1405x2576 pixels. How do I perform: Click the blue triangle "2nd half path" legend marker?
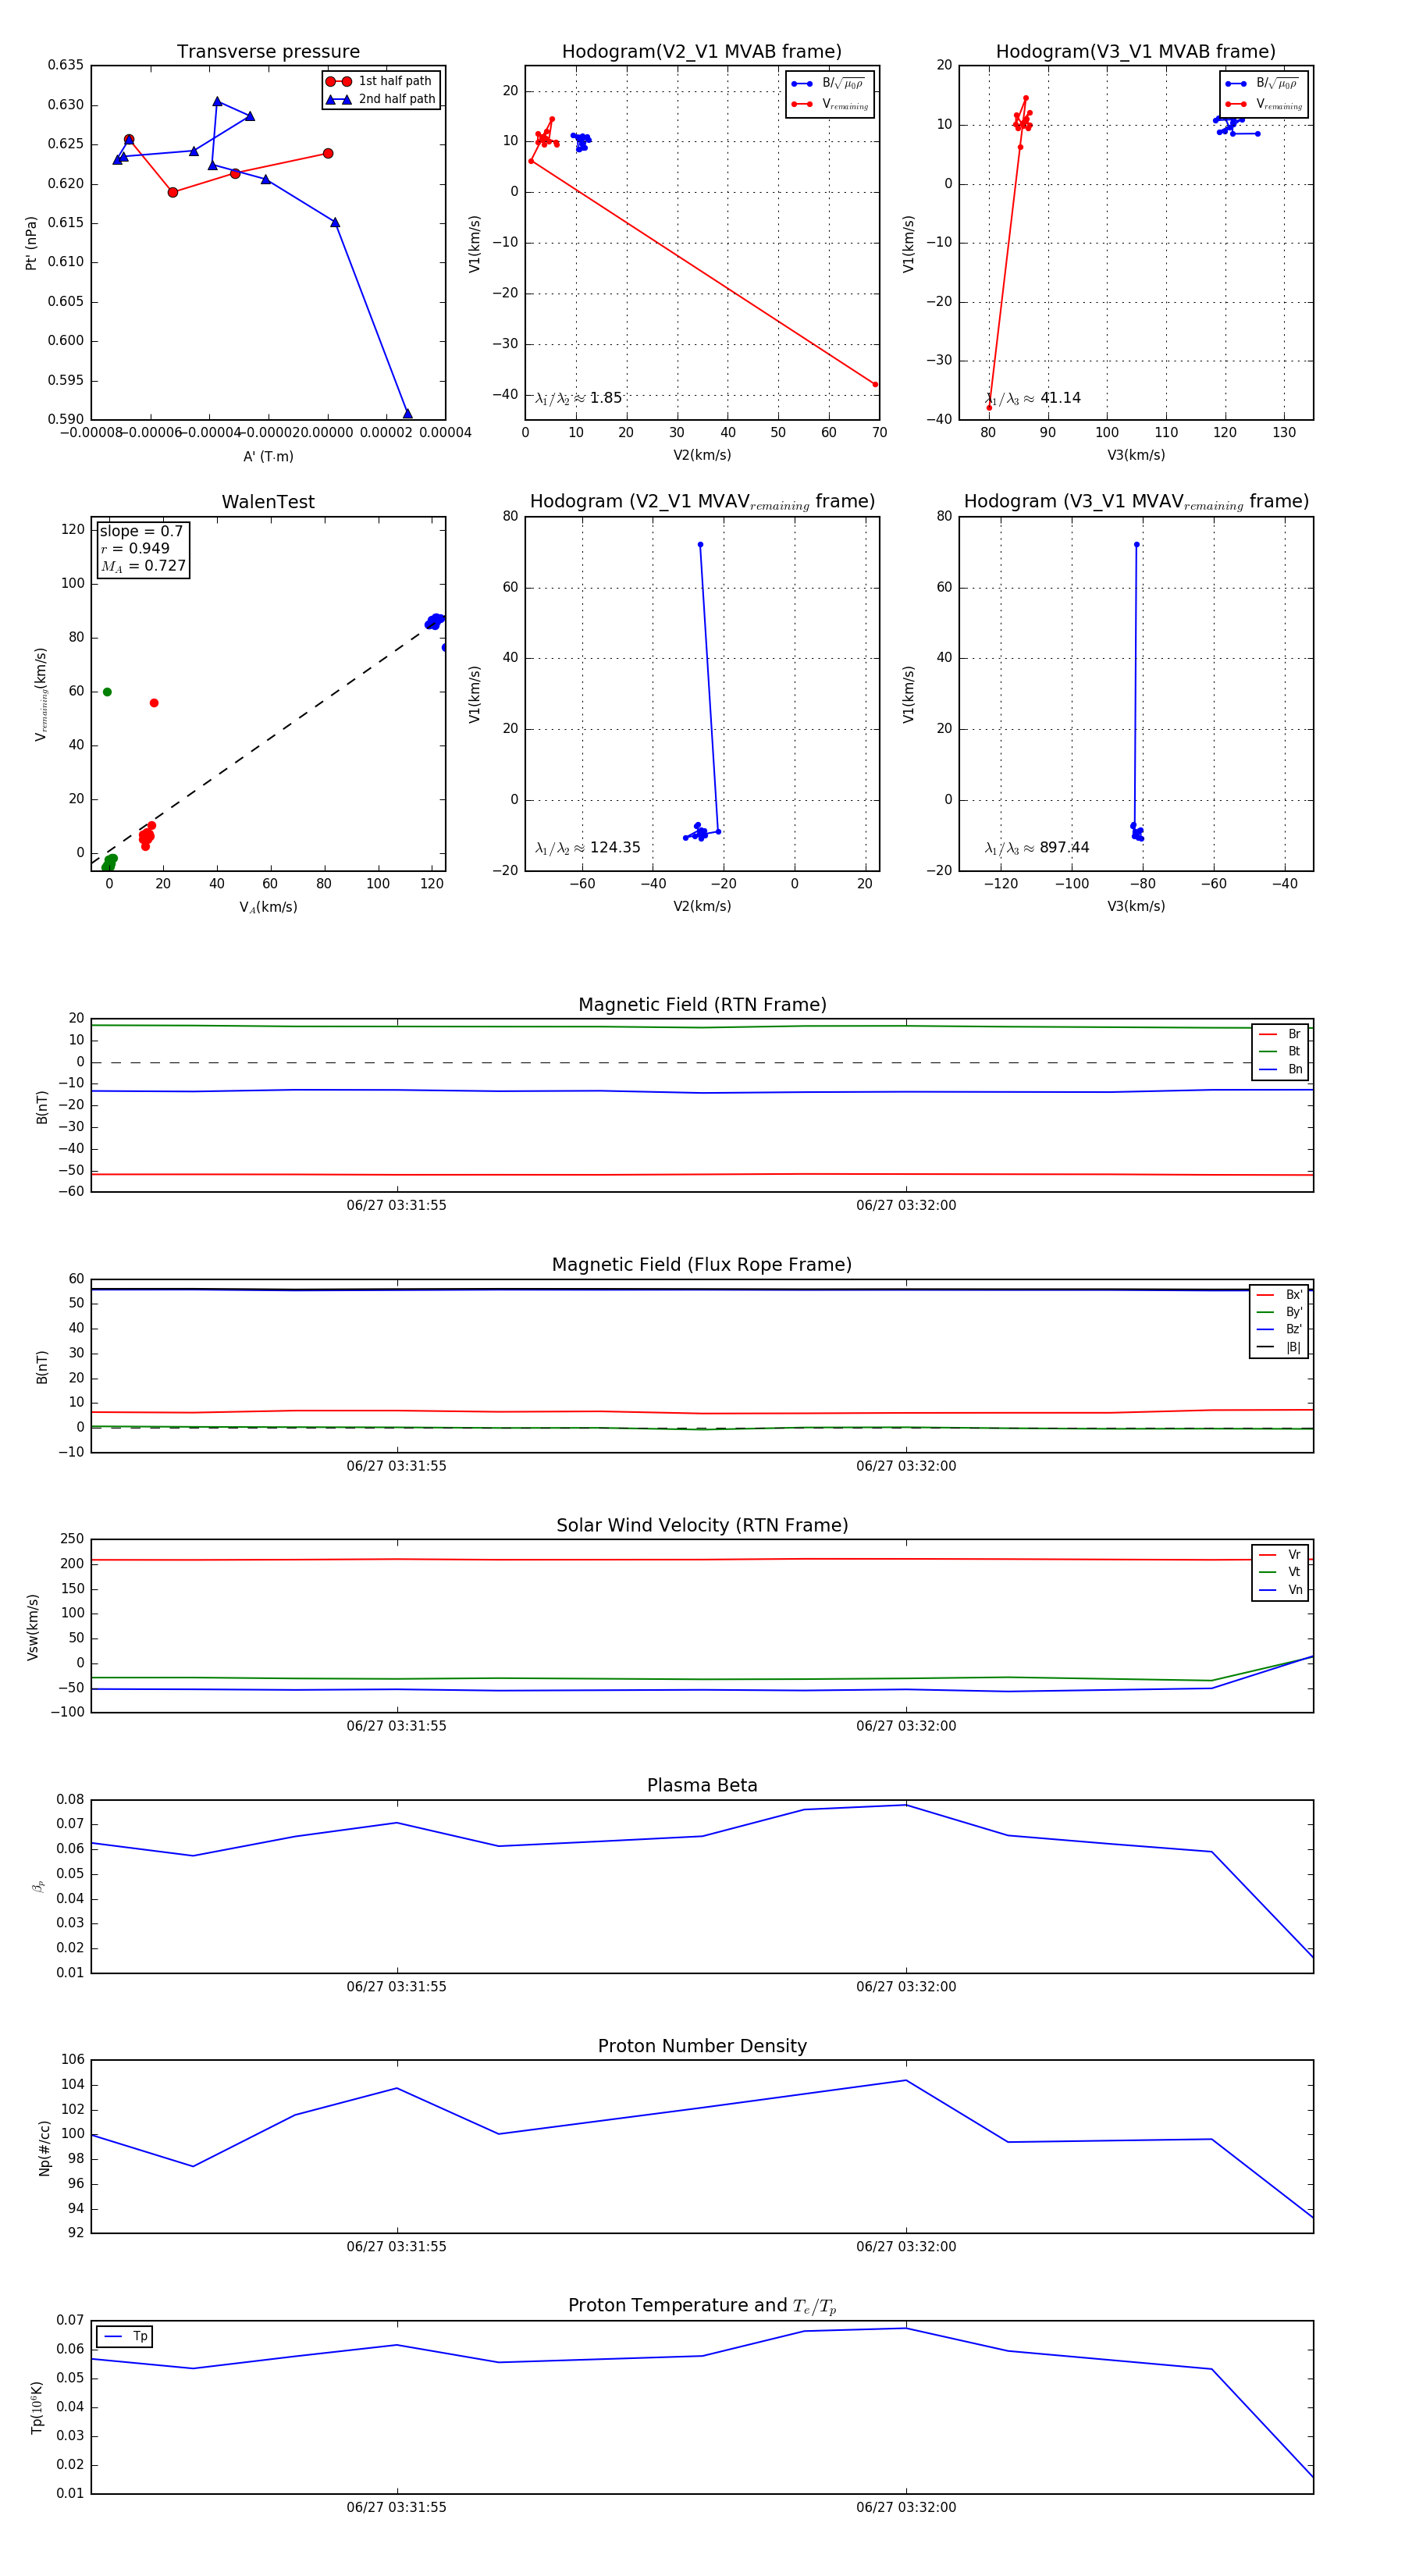click(x=339, y=99)
